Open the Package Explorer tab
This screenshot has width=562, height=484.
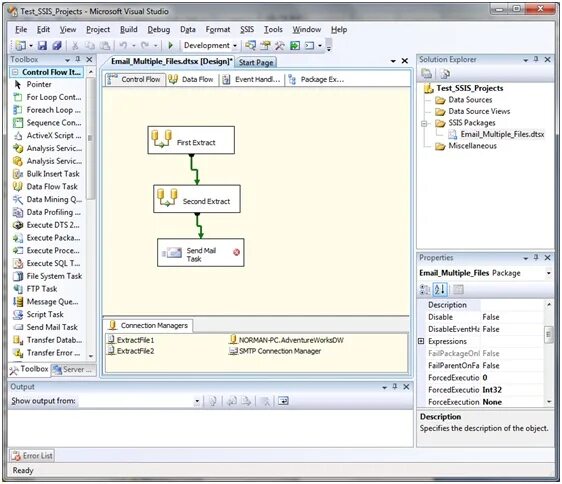pyautogui.click(x=317, y=80)
